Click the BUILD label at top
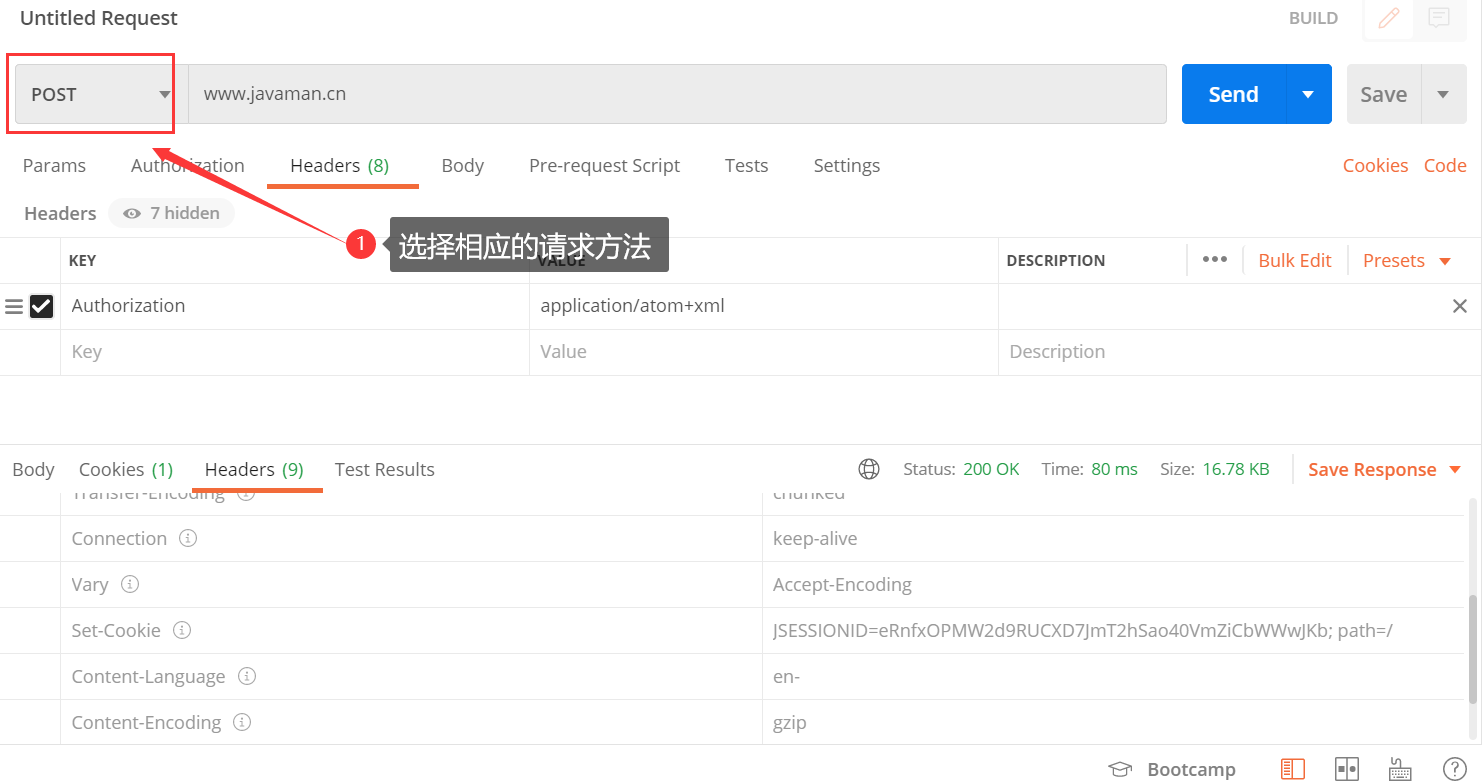 [x=1313, y=18]
